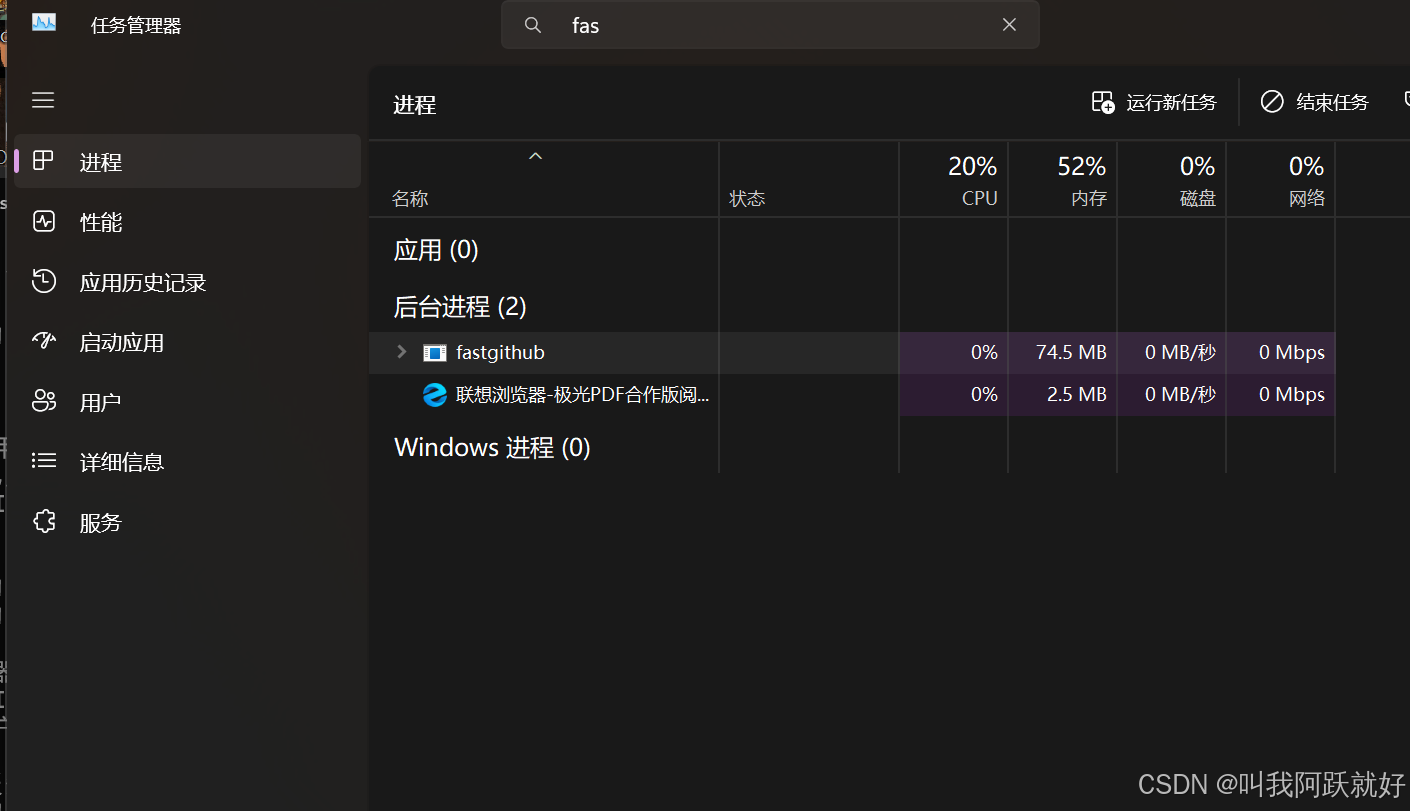Collapse the navigation sidebar via hamburger menu
This screenshot has width=1410, height=811.
click(43, 100)
